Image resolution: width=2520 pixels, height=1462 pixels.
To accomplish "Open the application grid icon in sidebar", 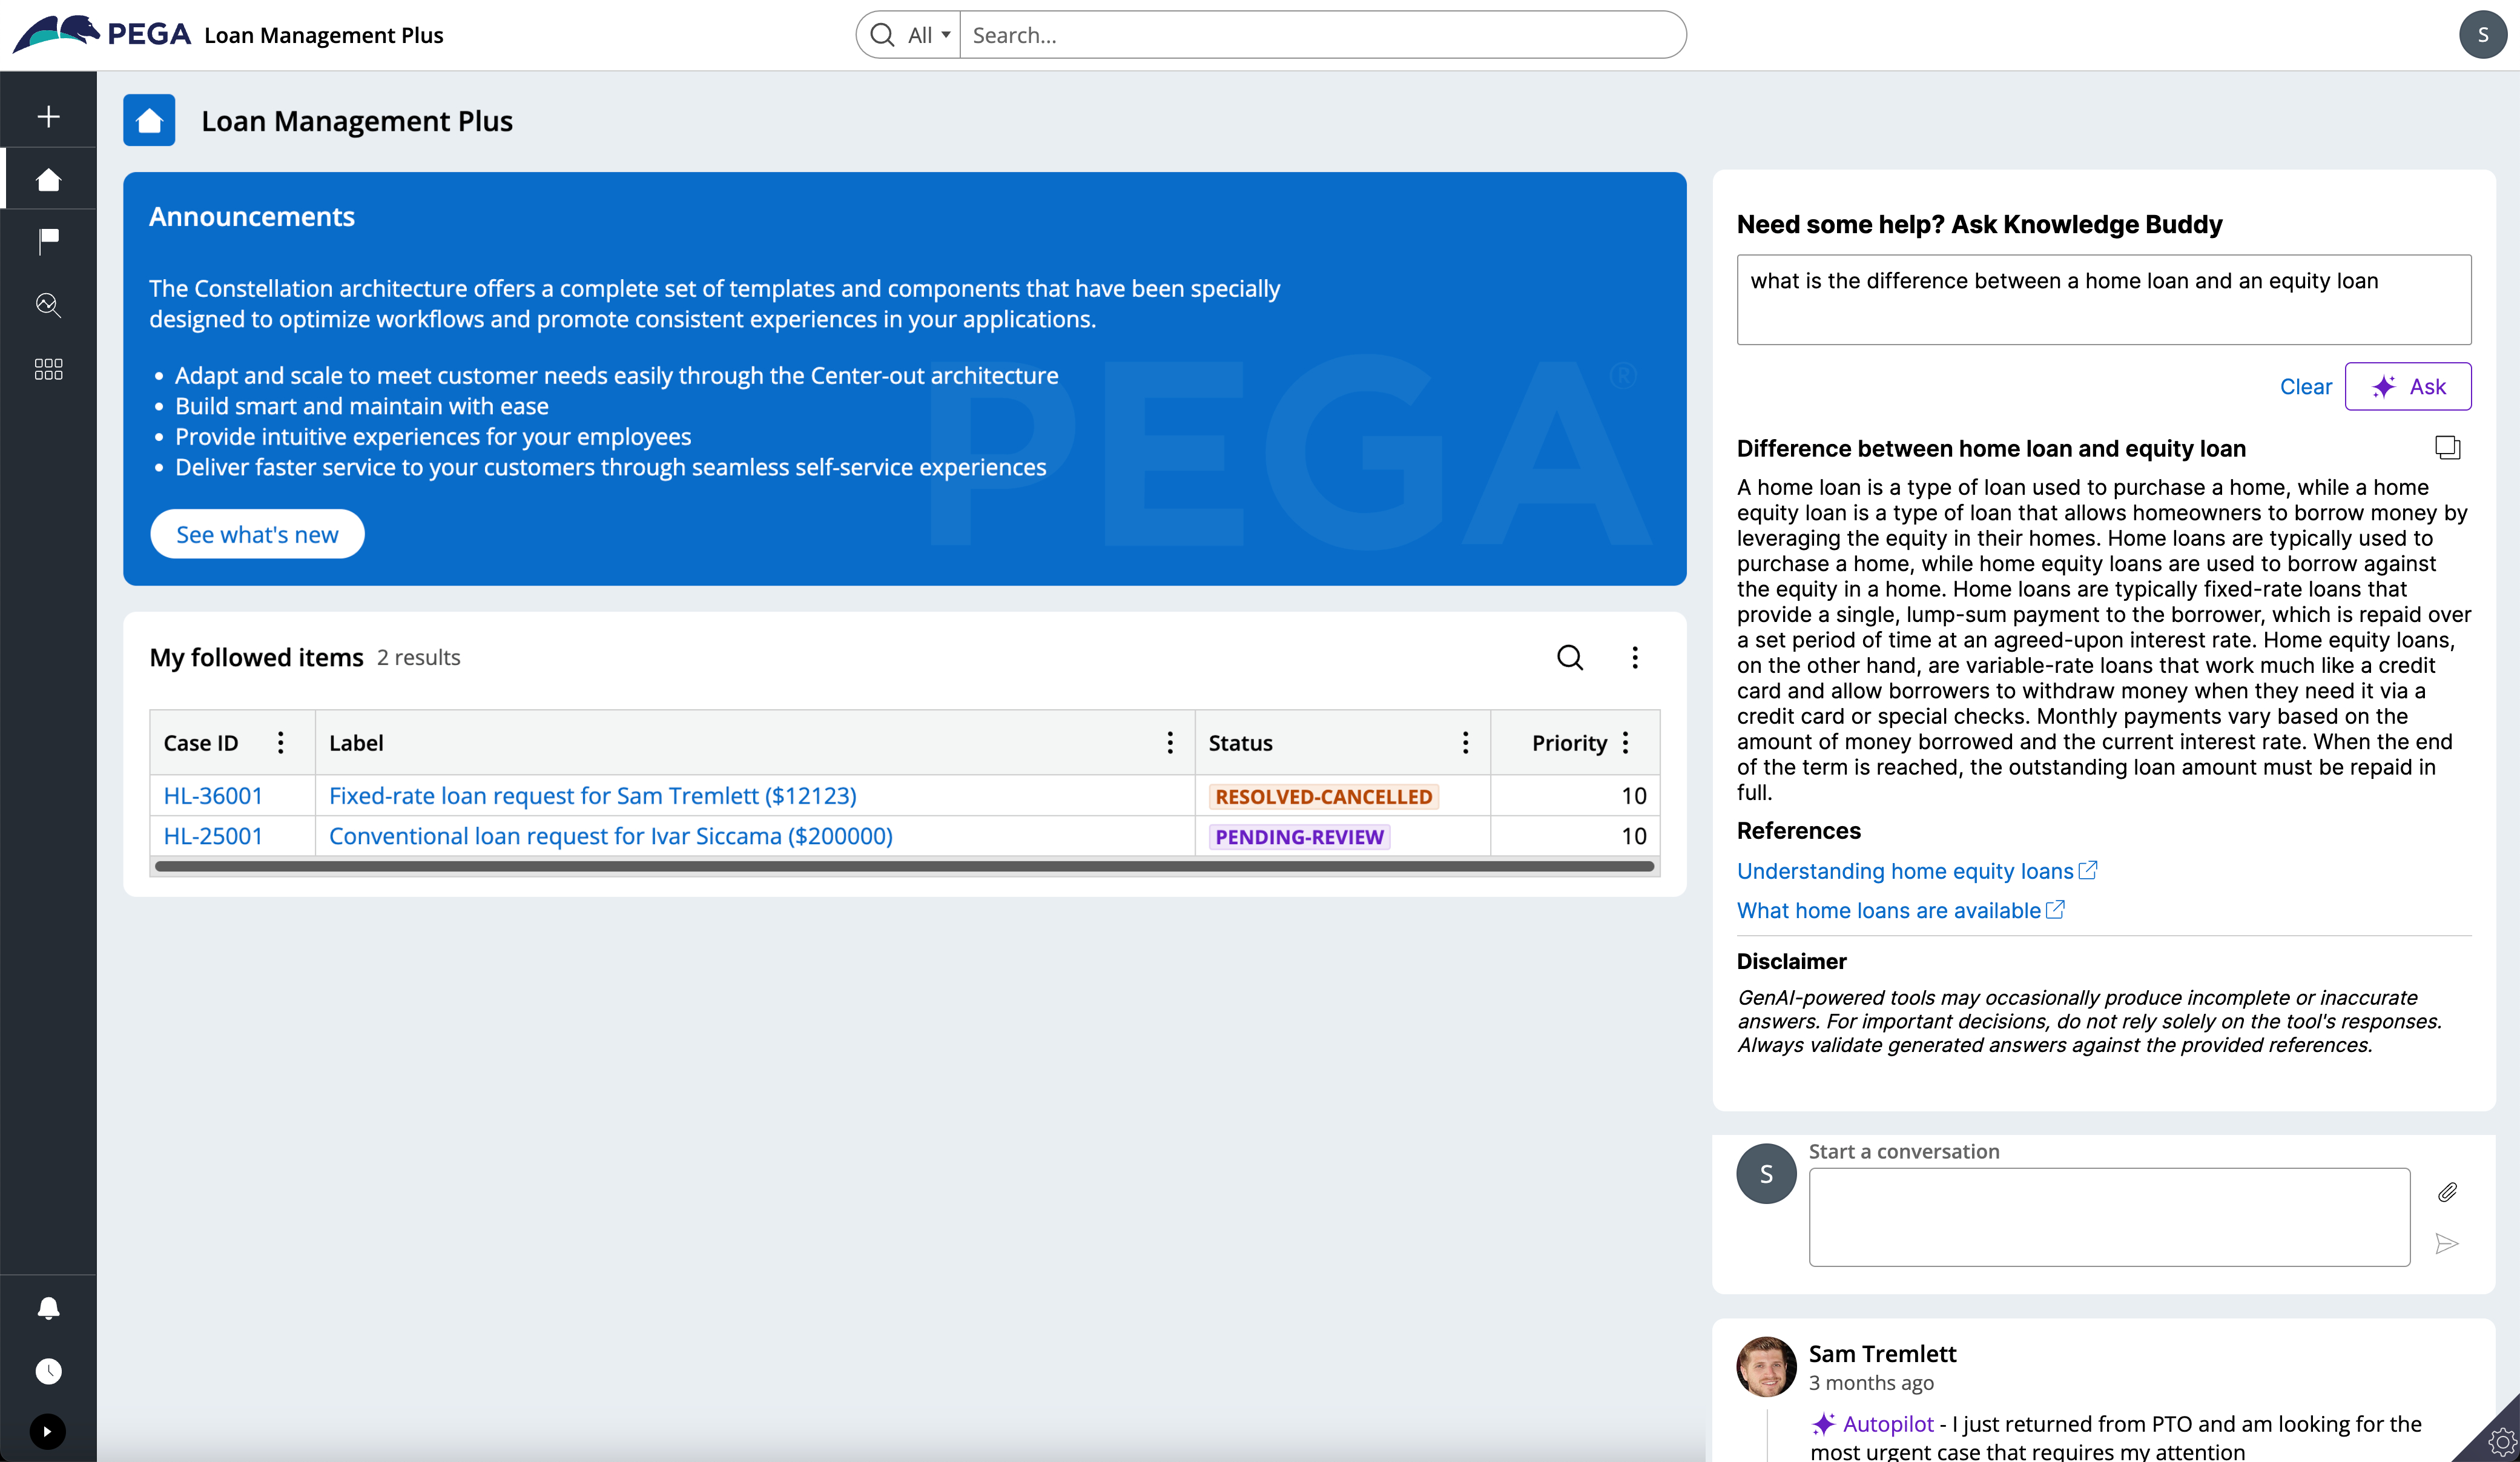I will point(48,368).
